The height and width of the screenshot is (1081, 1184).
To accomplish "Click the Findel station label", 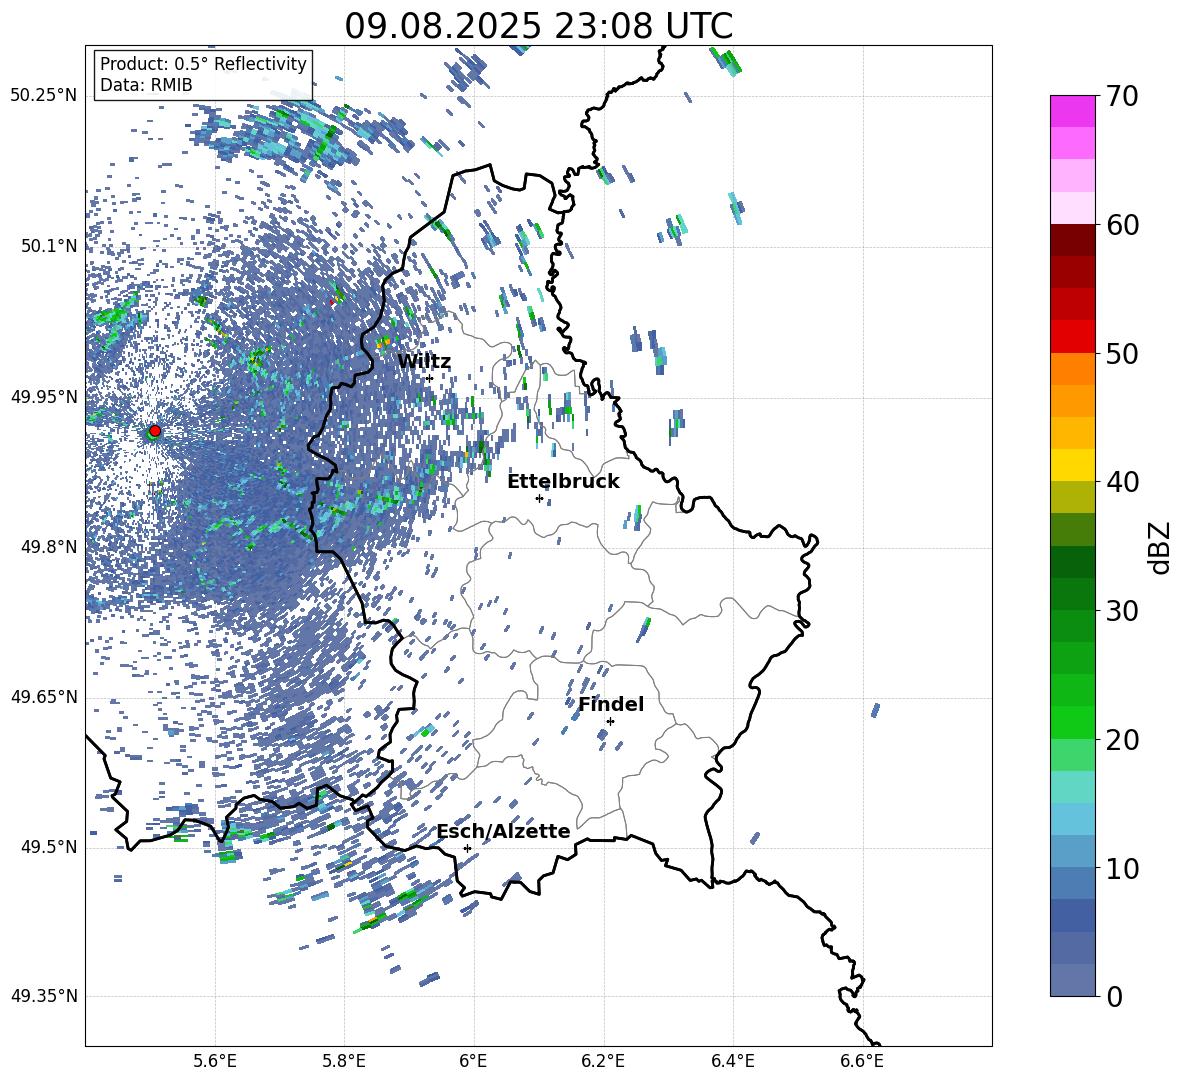I will coord(611,704).
